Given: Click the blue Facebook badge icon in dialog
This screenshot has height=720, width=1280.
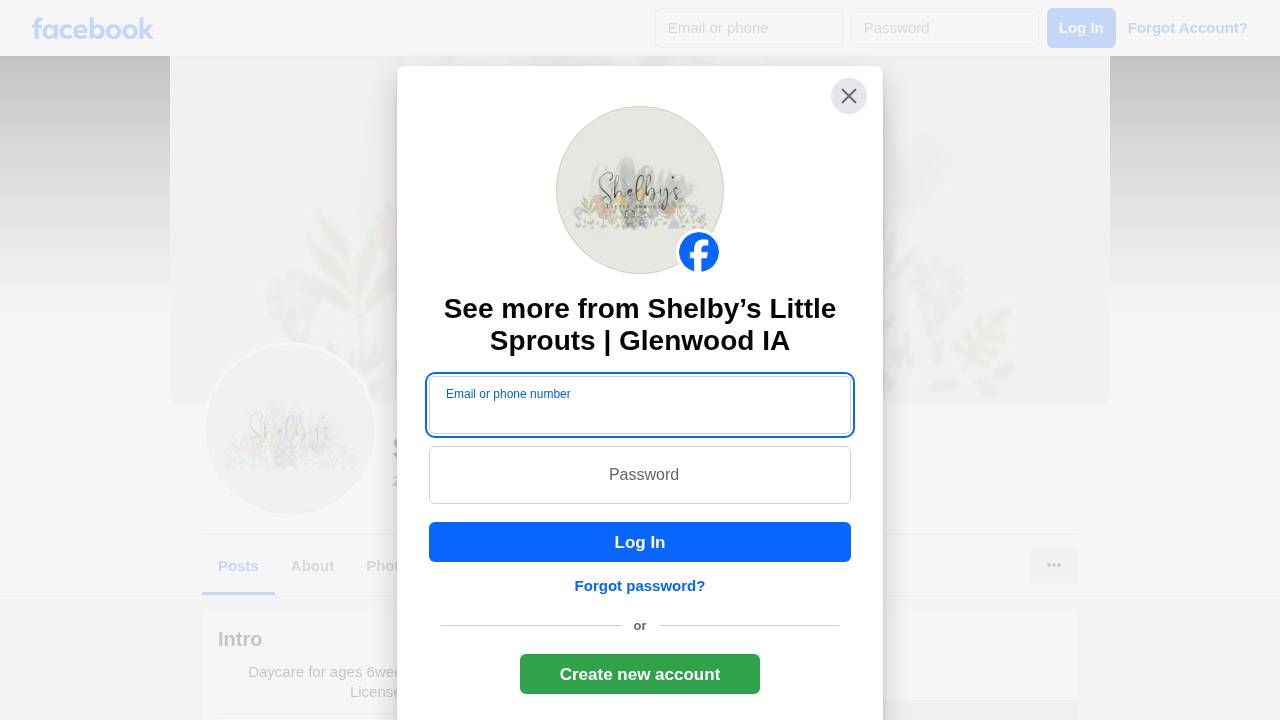Looking at the screenshot, I should (699, 252).
